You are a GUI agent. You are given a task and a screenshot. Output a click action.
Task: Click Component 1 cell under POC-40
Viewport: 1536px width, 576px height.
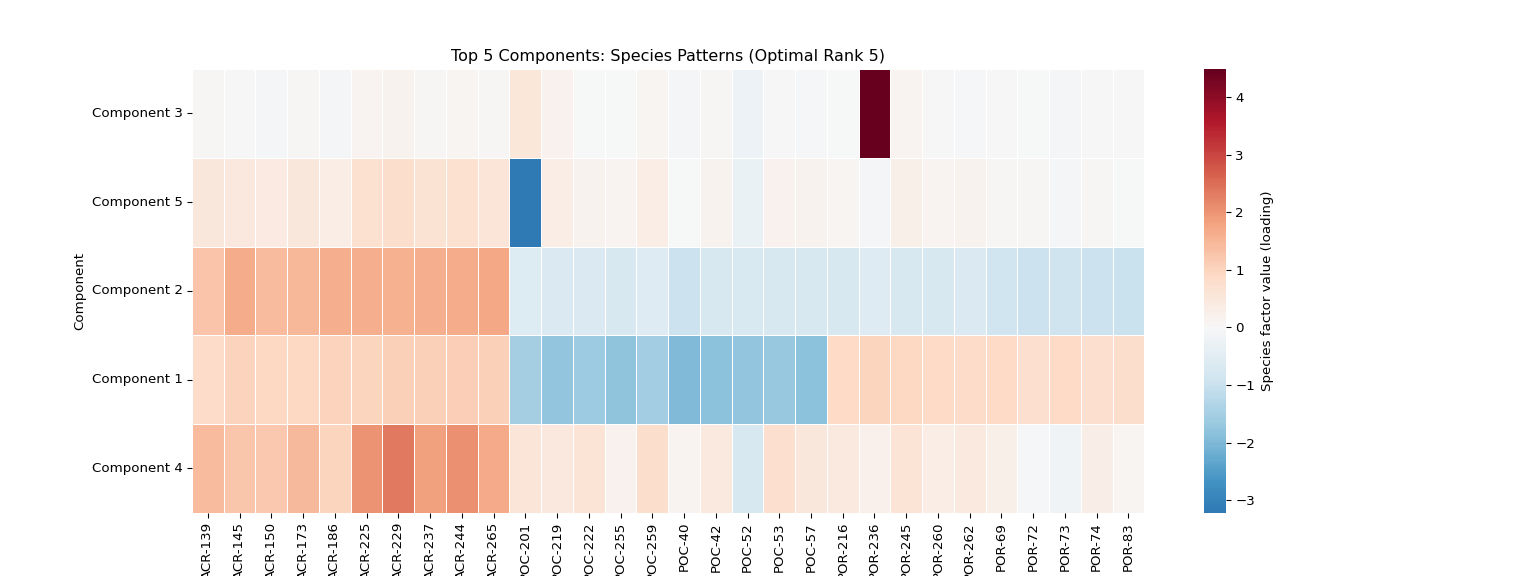(x=684, y=380)
